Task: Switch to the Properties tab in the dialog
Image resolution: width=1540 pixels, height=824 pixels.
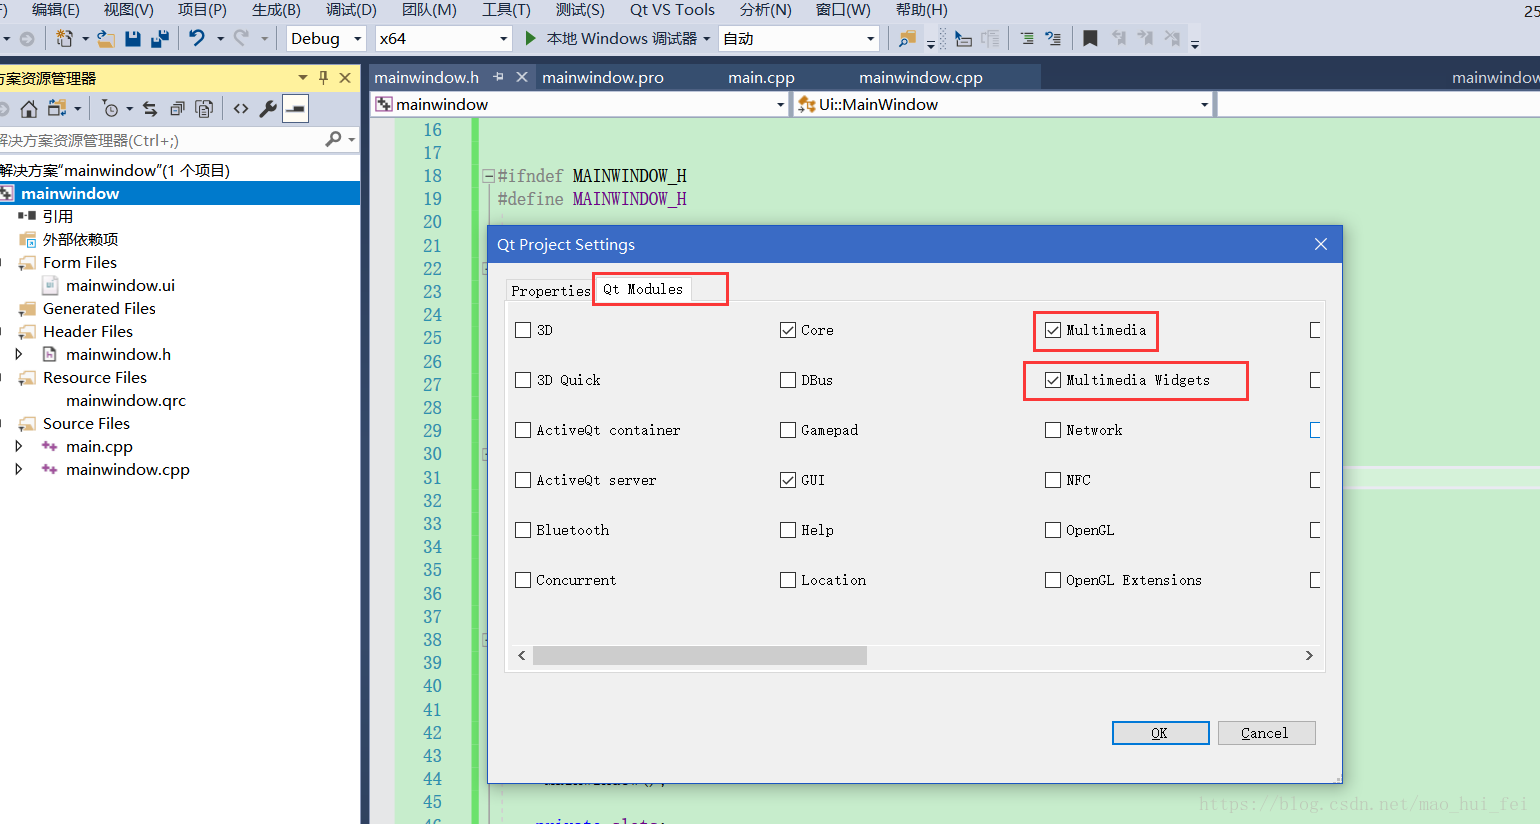Action: tap(550, 291)
